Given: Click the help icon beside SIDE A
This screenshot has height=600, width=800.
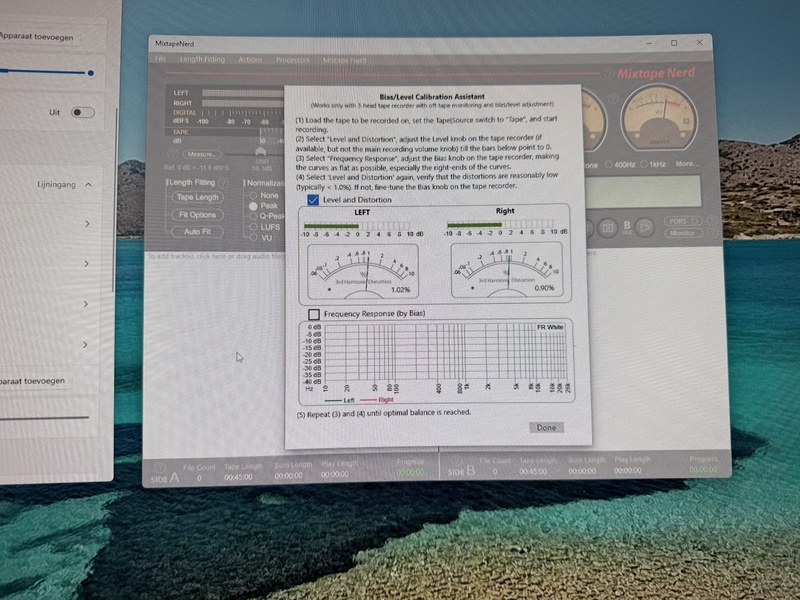Looking at the screenshot, I should click(160, 467).
